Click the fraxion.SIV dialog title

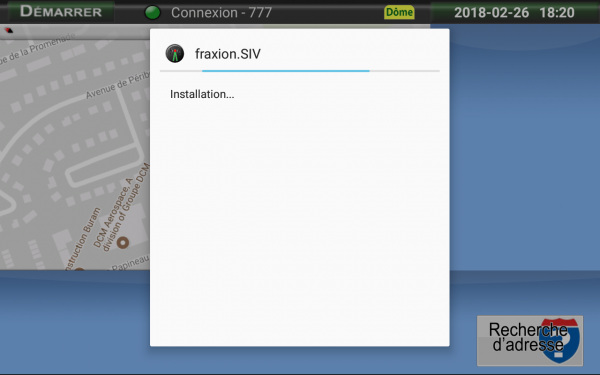(228, 54)
